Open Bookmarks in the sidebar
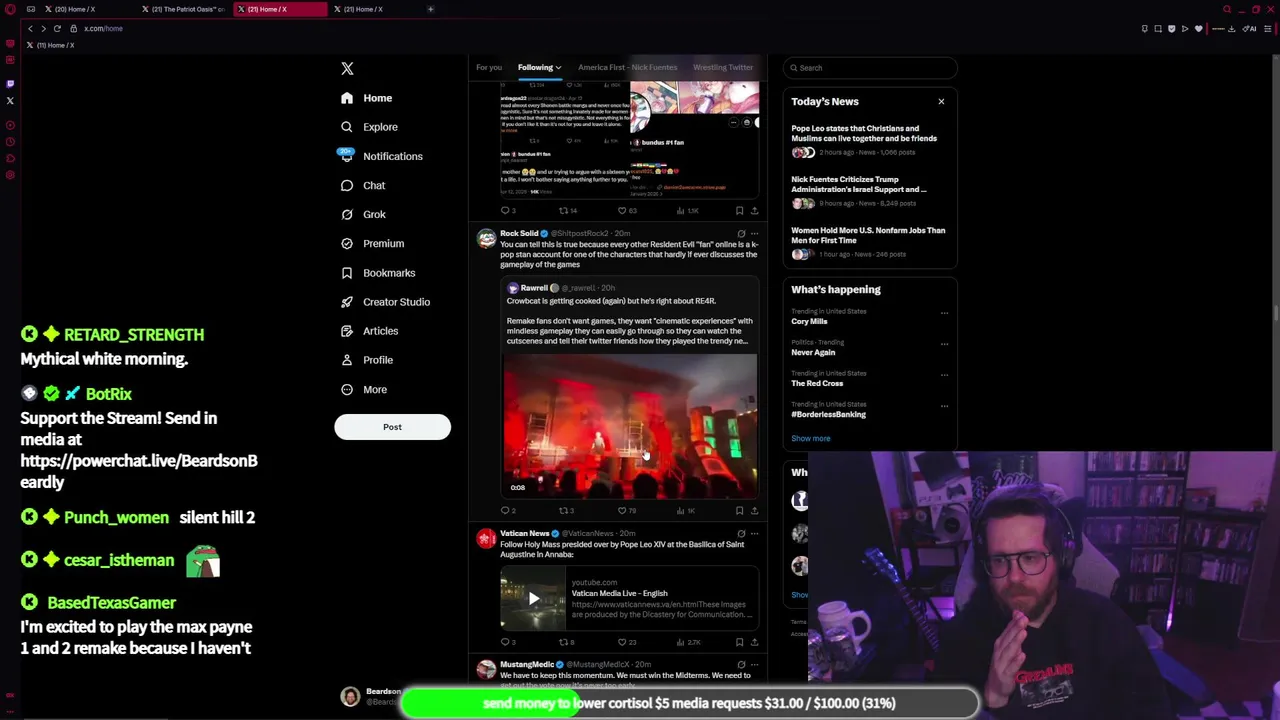The height and width of the screenshot is (720, 1280). pyautogui.click(x=378, y=272)
